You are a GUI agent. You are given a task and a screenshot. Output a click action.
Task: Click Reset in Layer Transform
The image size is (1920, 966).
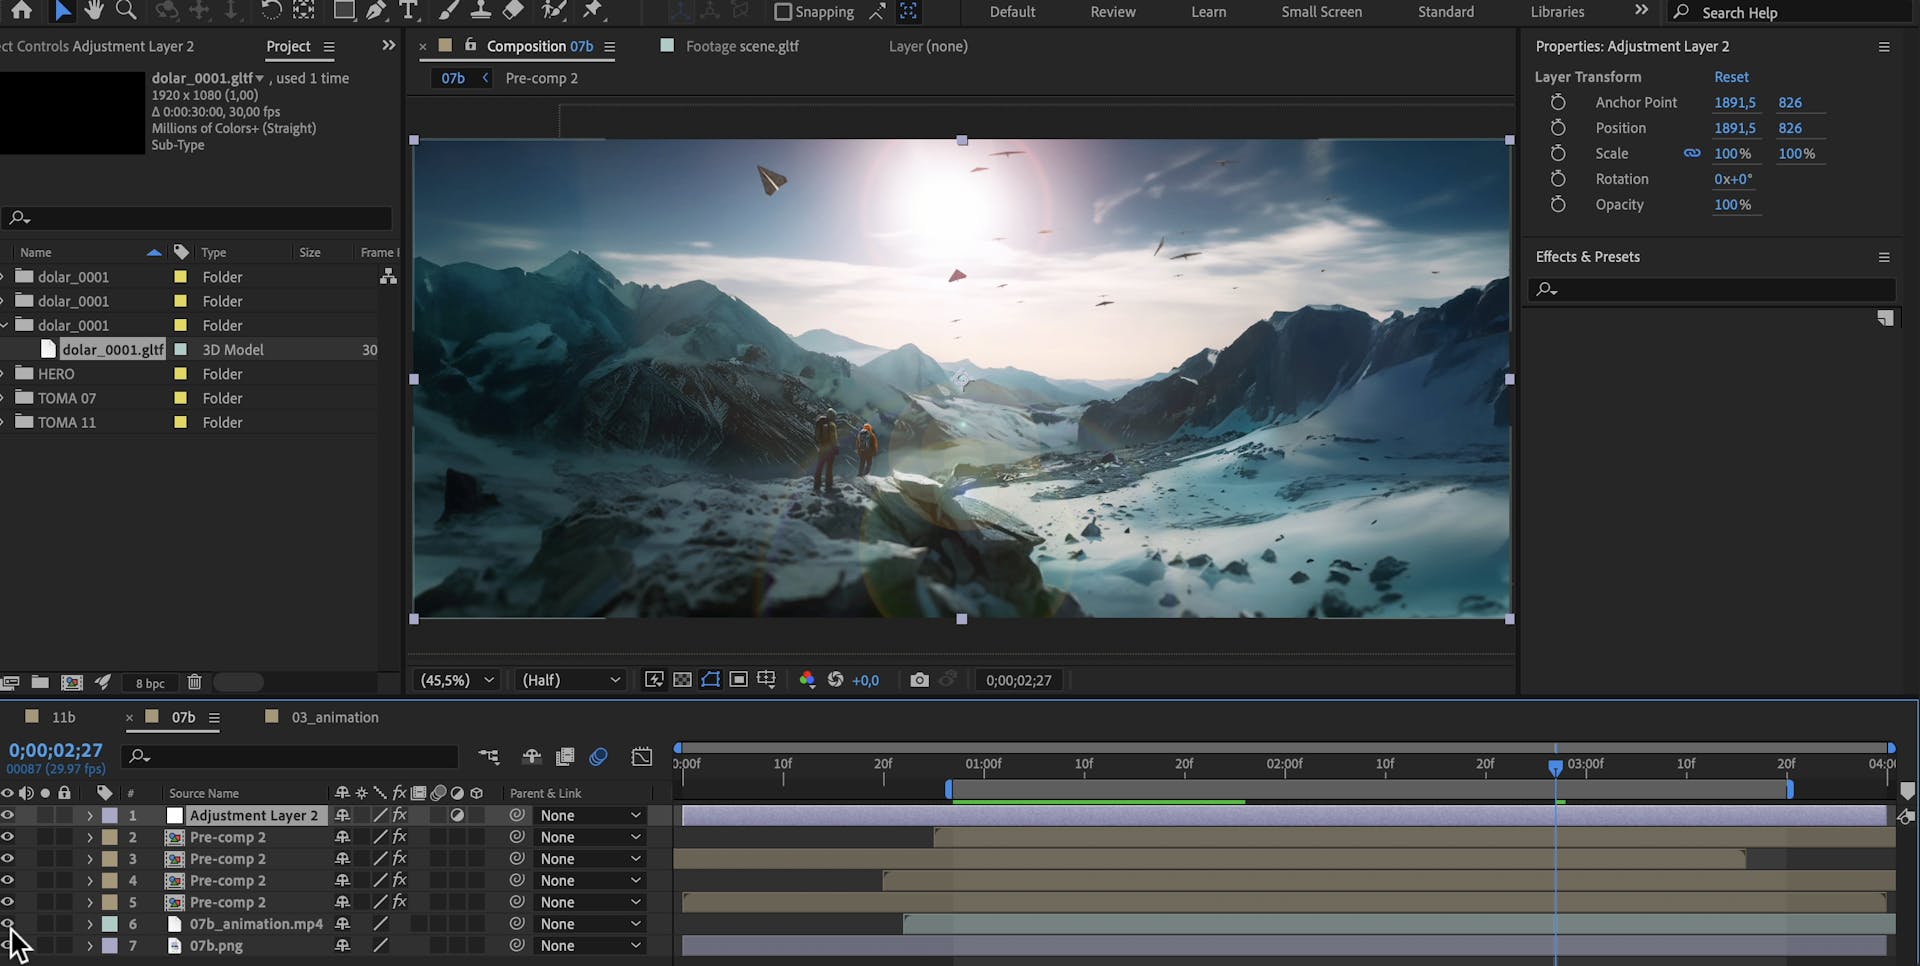click(1731, 77)
